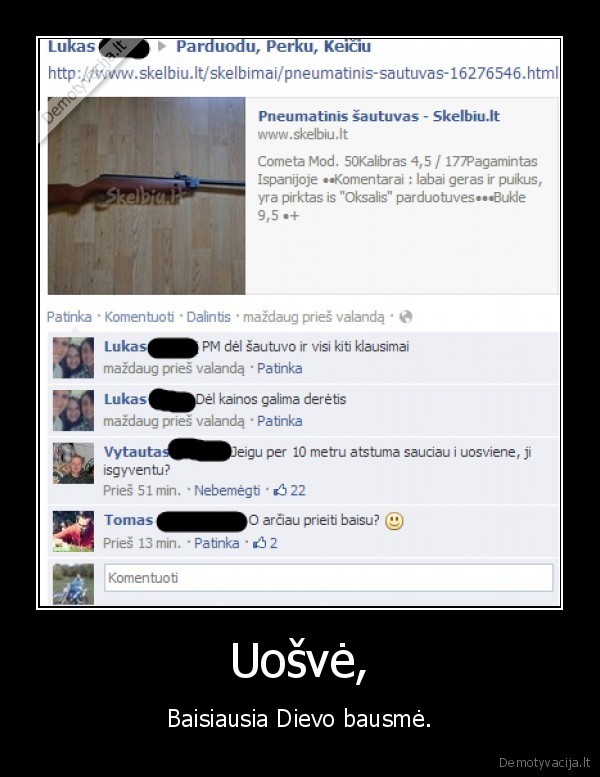Open Vytautas's profile picture

point(73,463)
